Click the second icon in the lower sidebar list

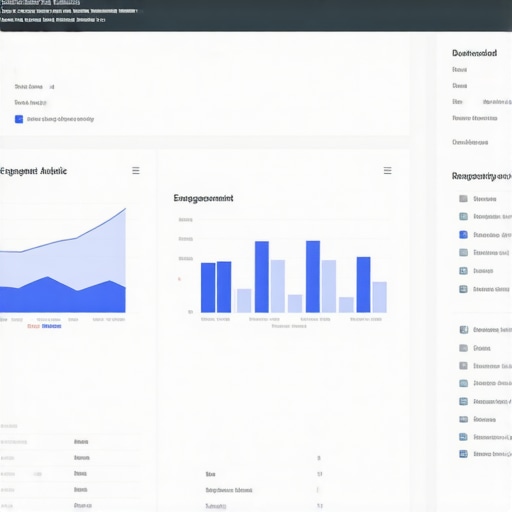point(464,348)
